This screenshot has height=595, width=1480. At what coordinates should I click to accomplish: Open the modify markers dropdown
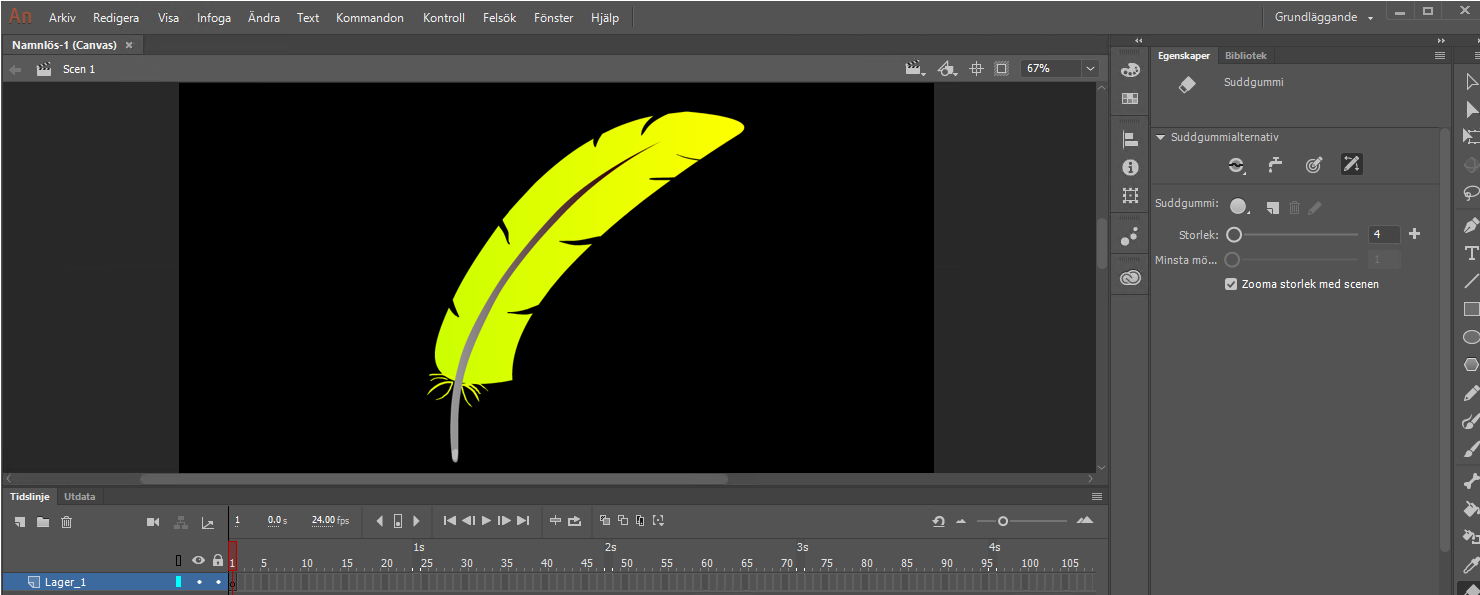coord(658,521)
